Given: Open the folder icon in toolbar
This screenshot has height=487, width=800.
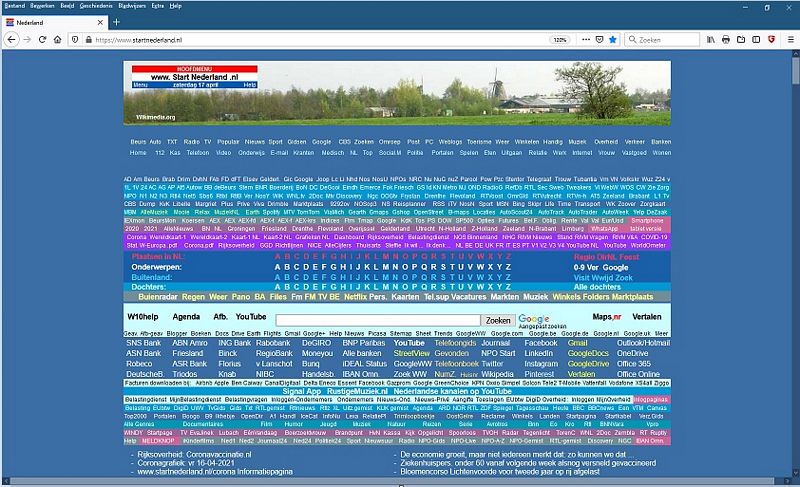Looking at the screenshot, I should tap(741, 39).
